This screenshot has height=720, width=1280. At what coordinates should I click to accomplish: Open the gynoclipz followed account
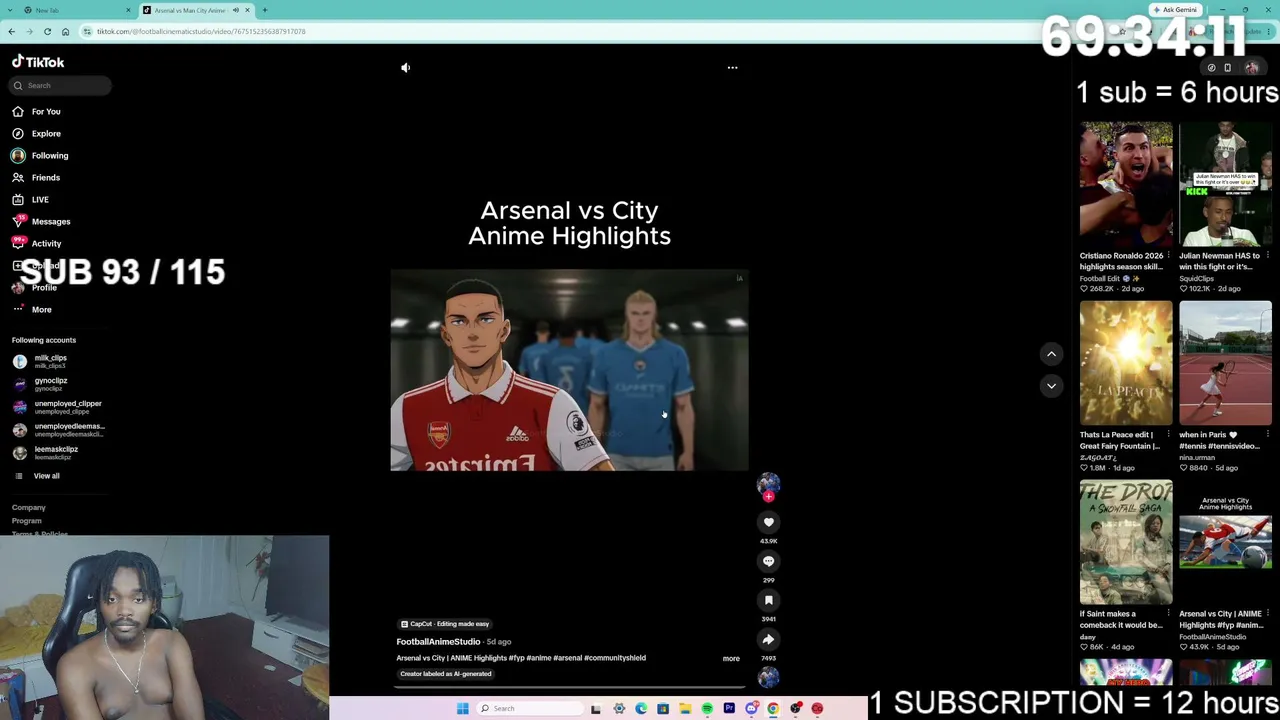tap(40, 385)
